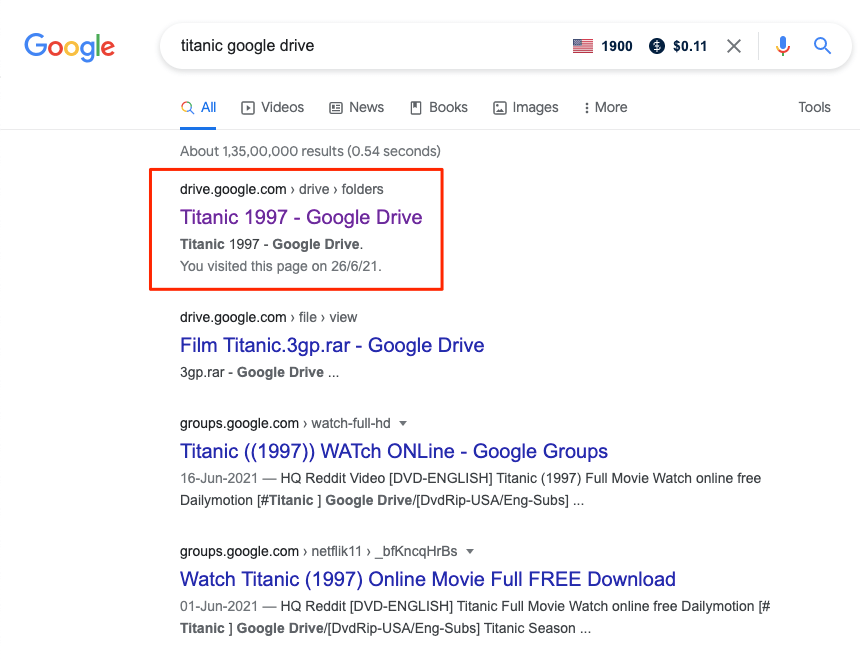
Task: Switch to the News tab
Action: coord(357,108)
